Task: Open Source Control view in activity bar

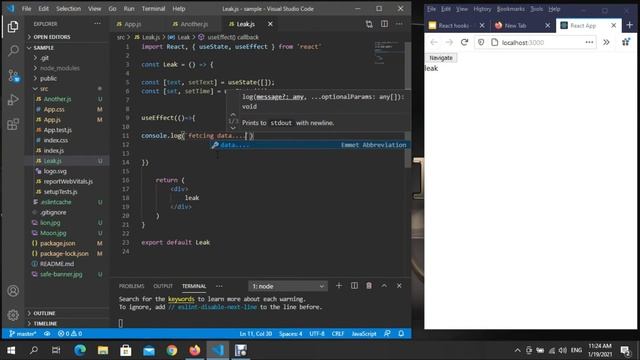Action: [13, 76]
